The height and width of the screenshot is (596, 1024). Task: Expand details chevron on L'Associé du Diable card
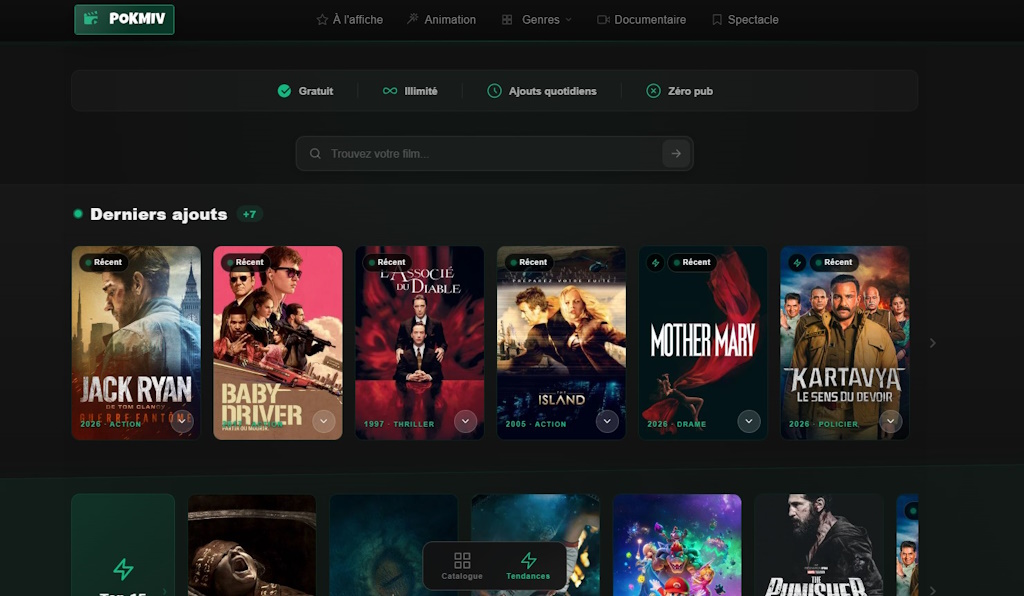coord(466,421)
